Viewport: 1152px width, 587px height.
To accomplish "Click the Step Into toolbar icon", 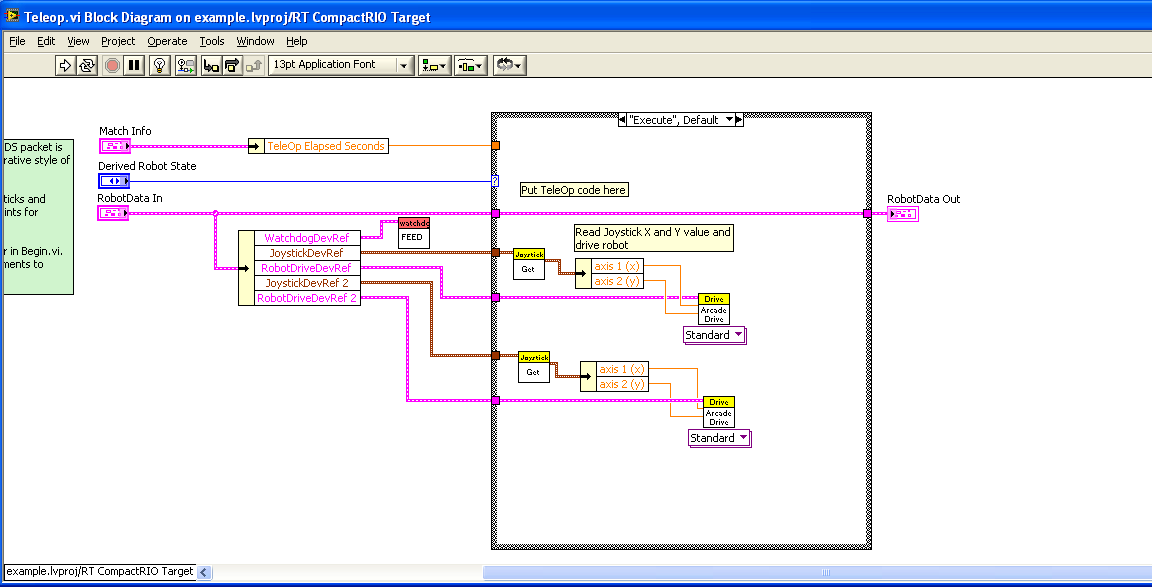I will (x=211, y=65).
